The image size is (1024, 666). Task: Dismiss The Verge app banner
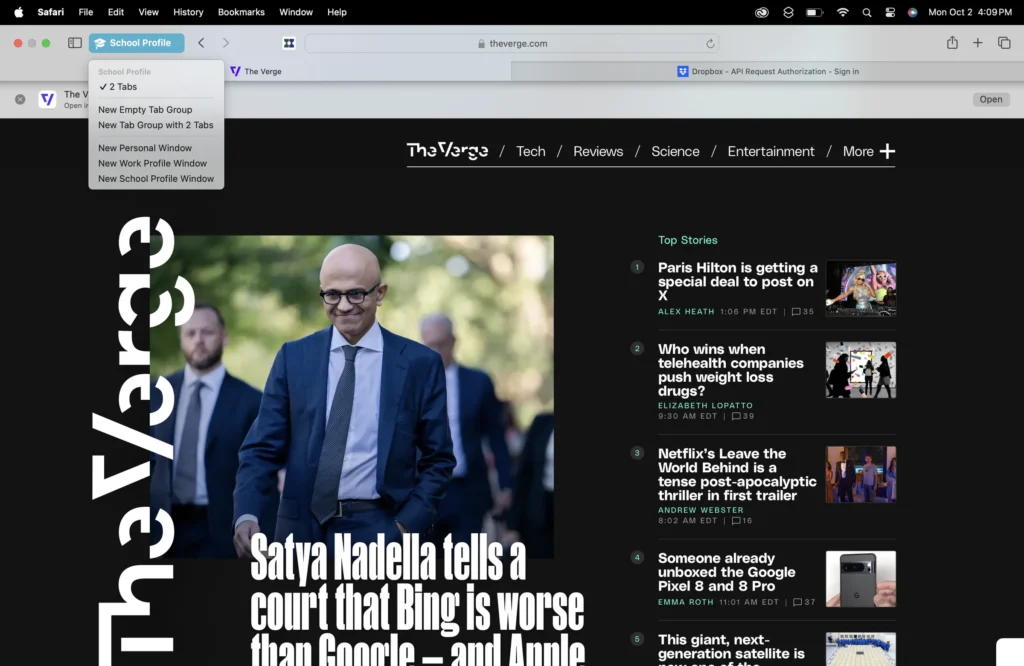(20, 99)
